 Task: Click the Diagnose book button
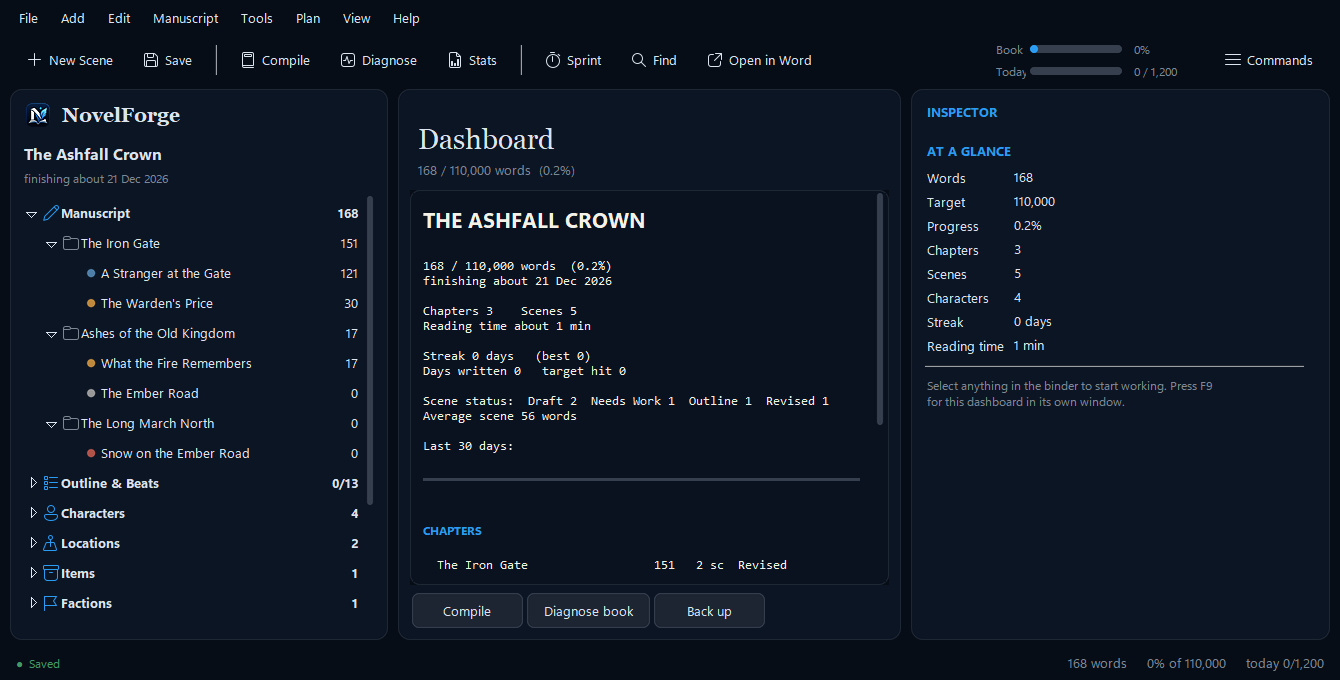[589, 611]
